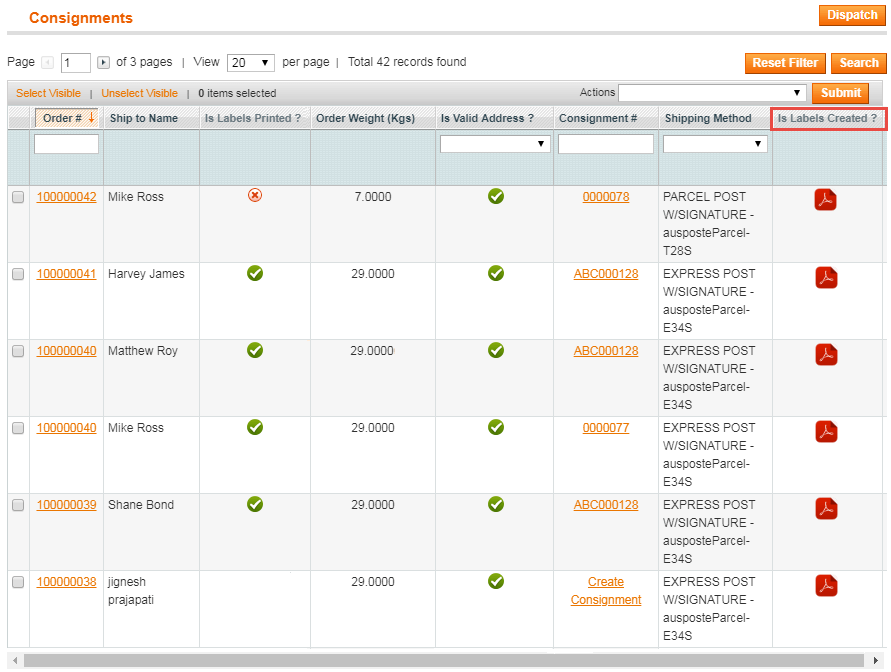
Task: Click valid-address checkmark in consignment 0000077 row
Action: [x=496, y=427]
